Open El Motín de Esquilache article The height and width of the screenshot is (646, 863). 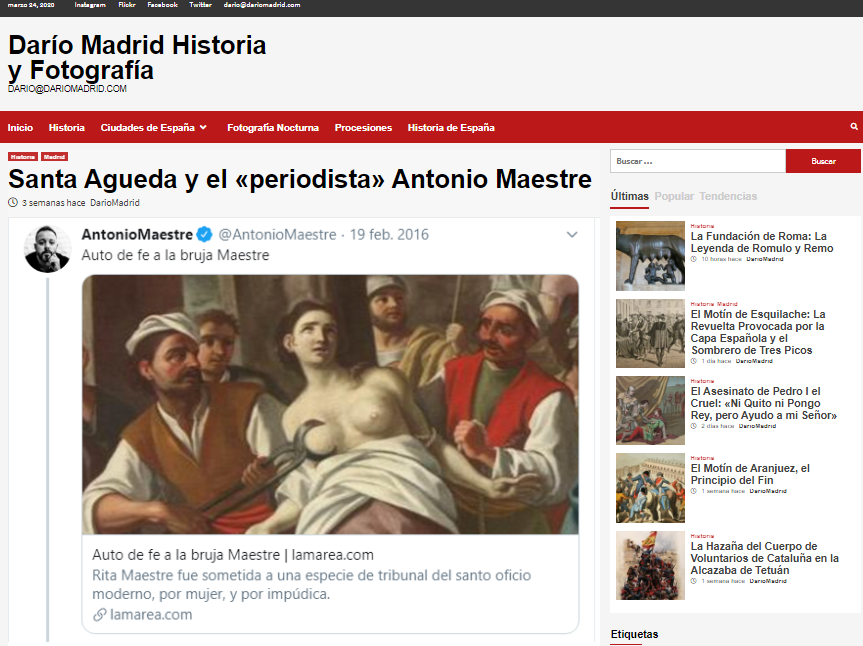point(758,332)
